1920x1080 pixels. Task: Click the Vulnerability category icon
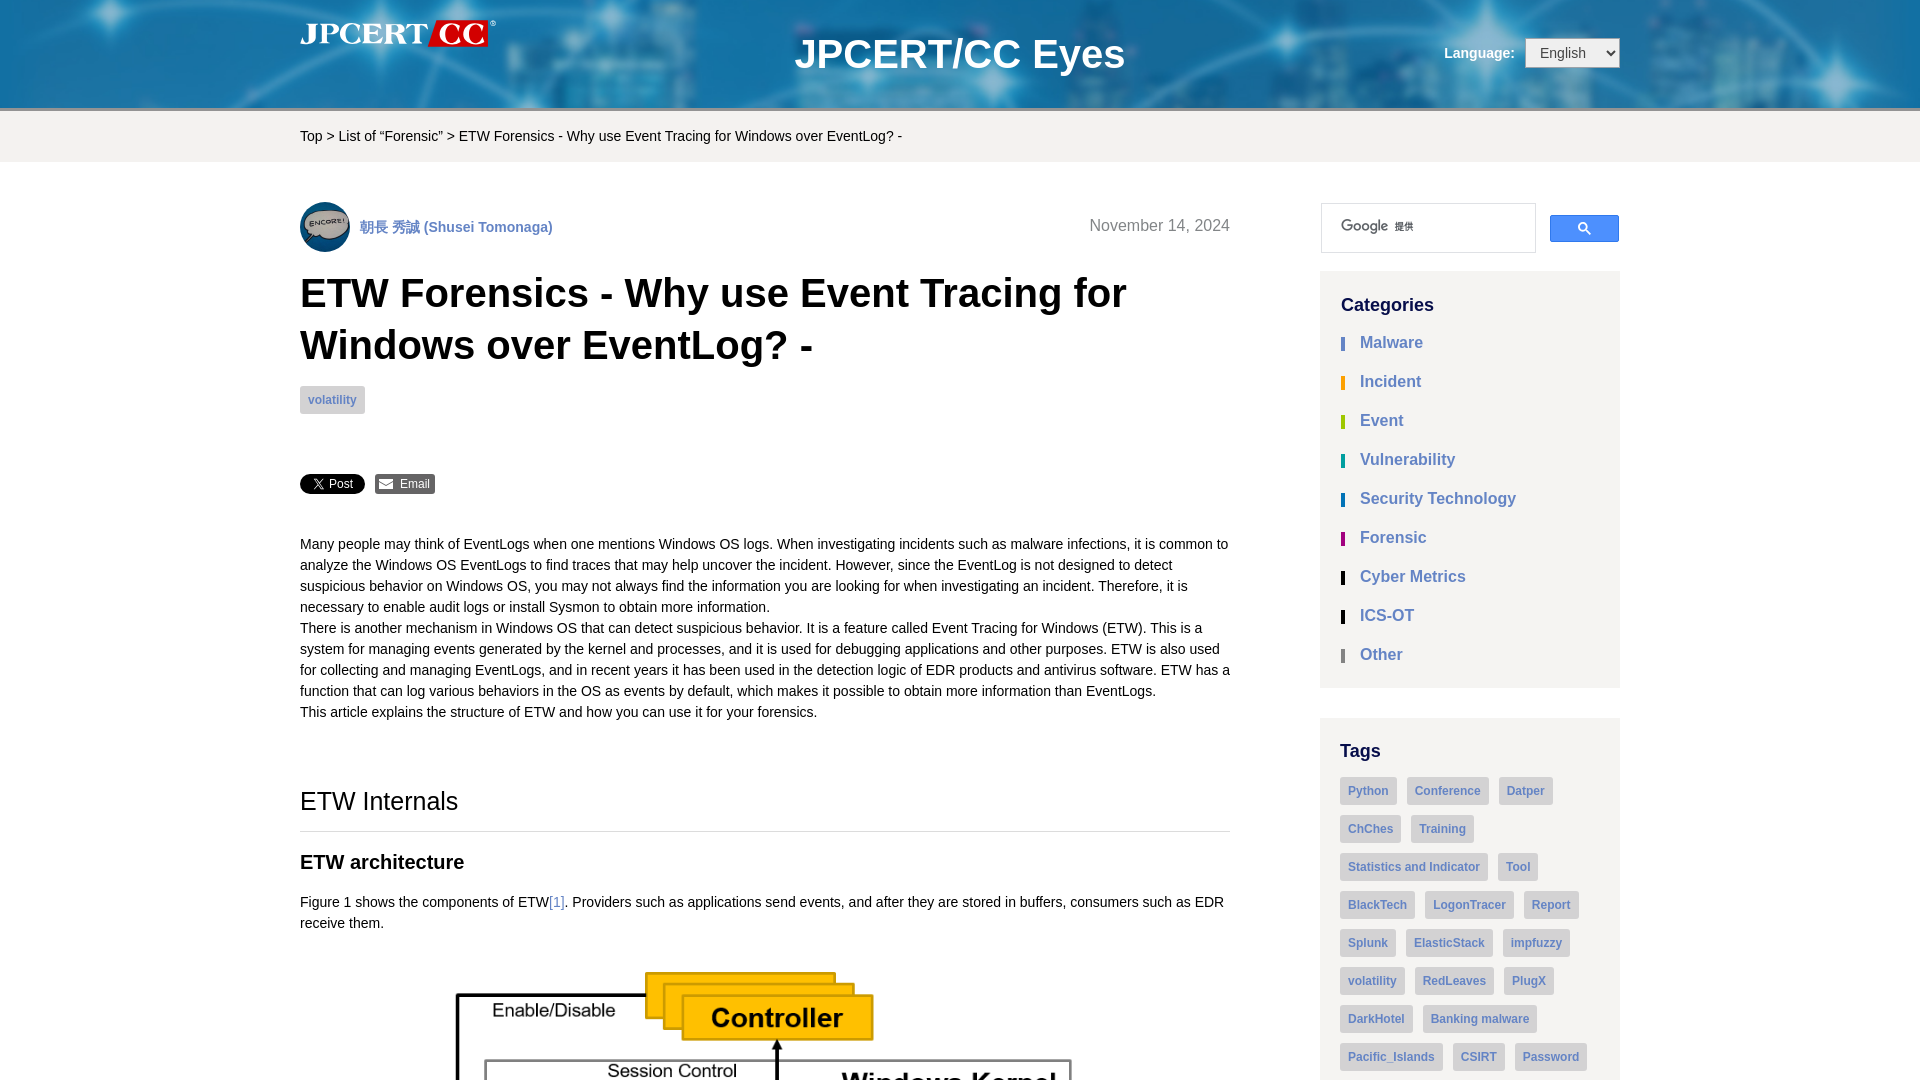tap(1345, 460)
